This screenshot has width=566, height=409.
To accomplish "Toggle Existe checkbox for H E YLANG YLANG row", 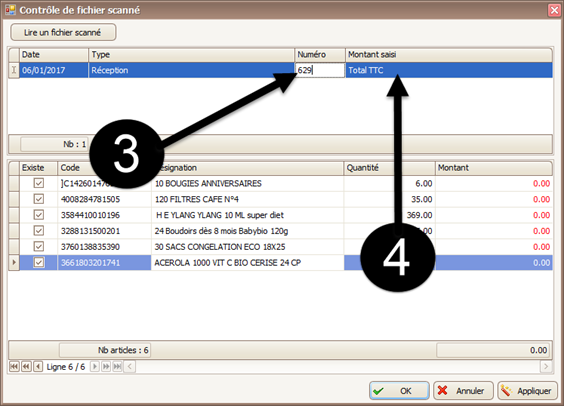I will [x=39, y=215].
